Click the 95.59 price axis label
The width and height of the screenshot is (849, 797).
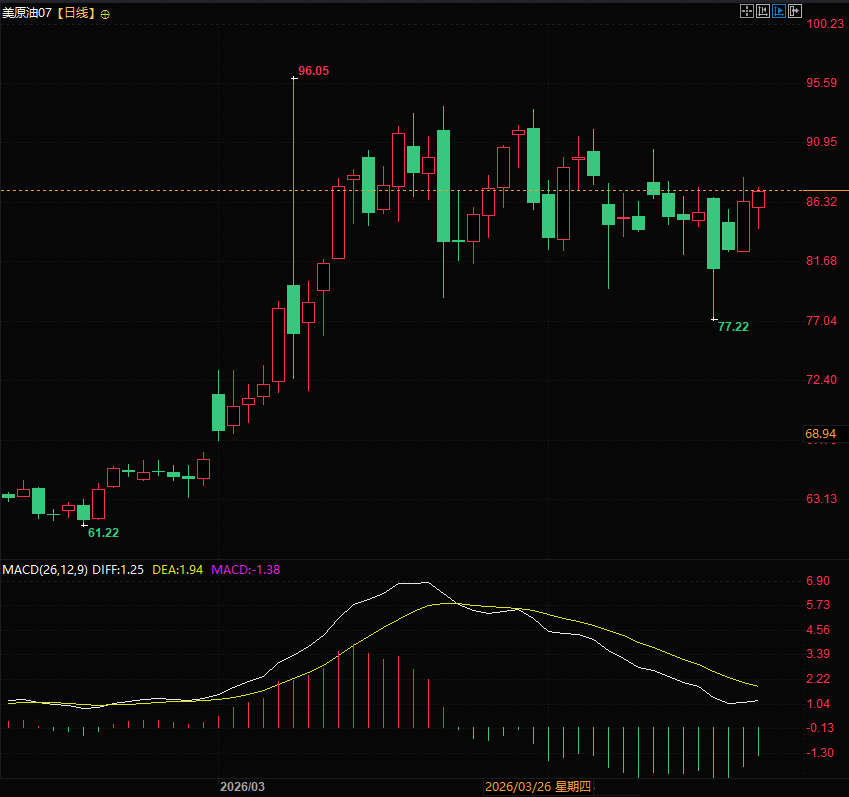(821, 83)
